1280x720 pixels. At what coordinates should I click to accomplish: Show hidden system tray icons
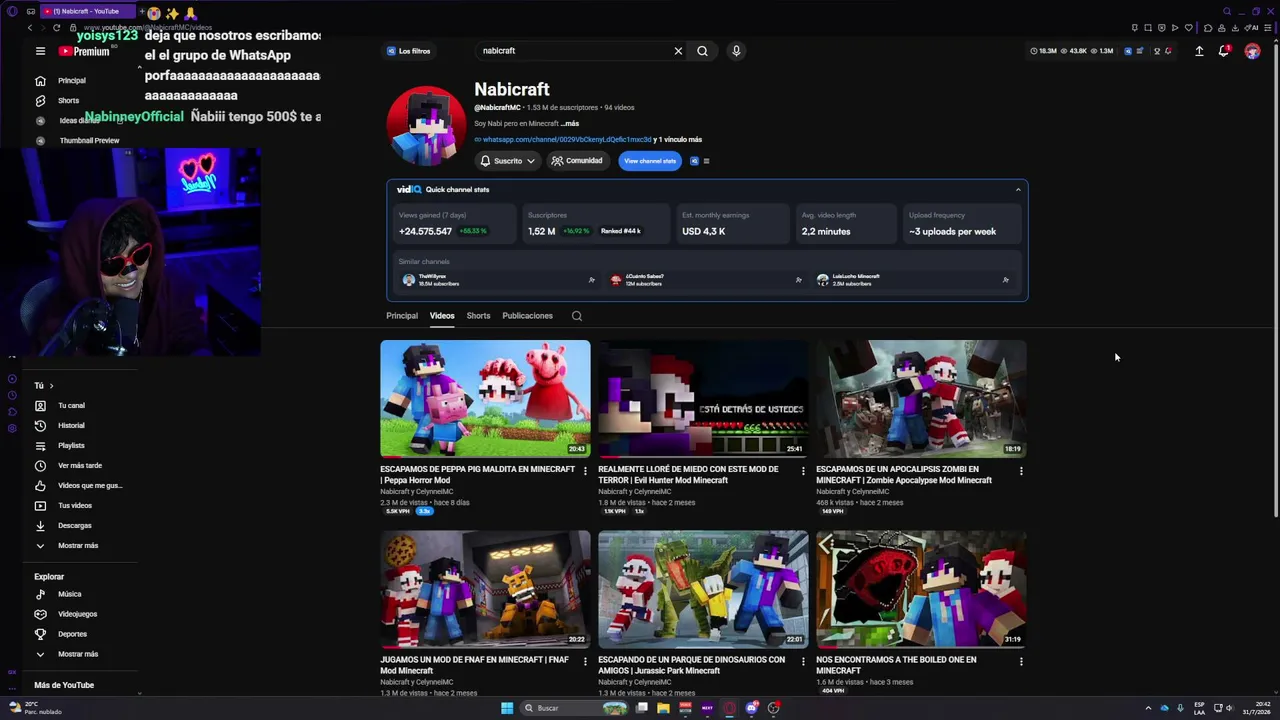(1148, 708)
